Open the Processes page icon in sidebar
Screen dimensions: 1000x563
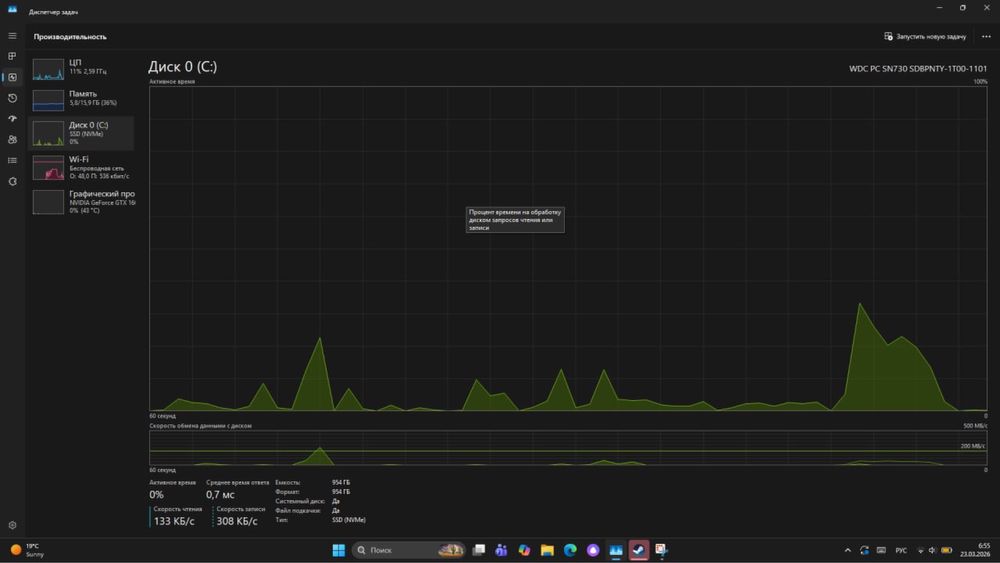point(12,56)
